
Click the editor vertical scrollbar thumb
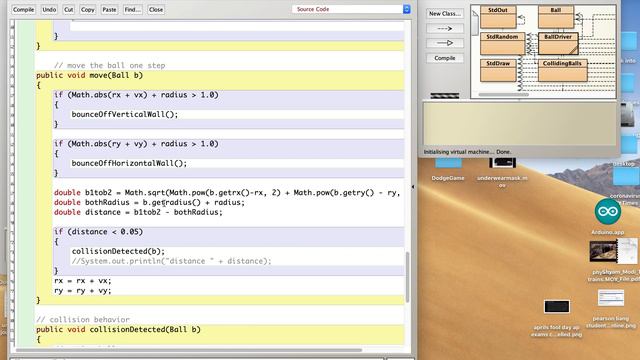(x=407, y=278)
